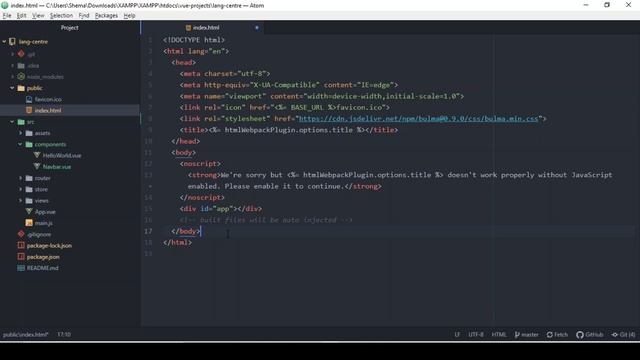Image resolution: width=640 pixels, height=360 pixels.
Task: Collapse the lang-centre project root
Action: (4, 42)
